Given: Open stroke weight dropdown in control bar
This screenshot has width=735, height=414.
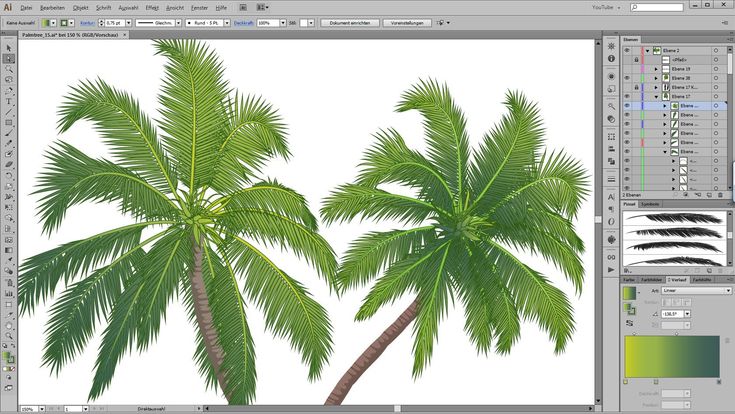Looking at the screenshot, I should (128, 23).
